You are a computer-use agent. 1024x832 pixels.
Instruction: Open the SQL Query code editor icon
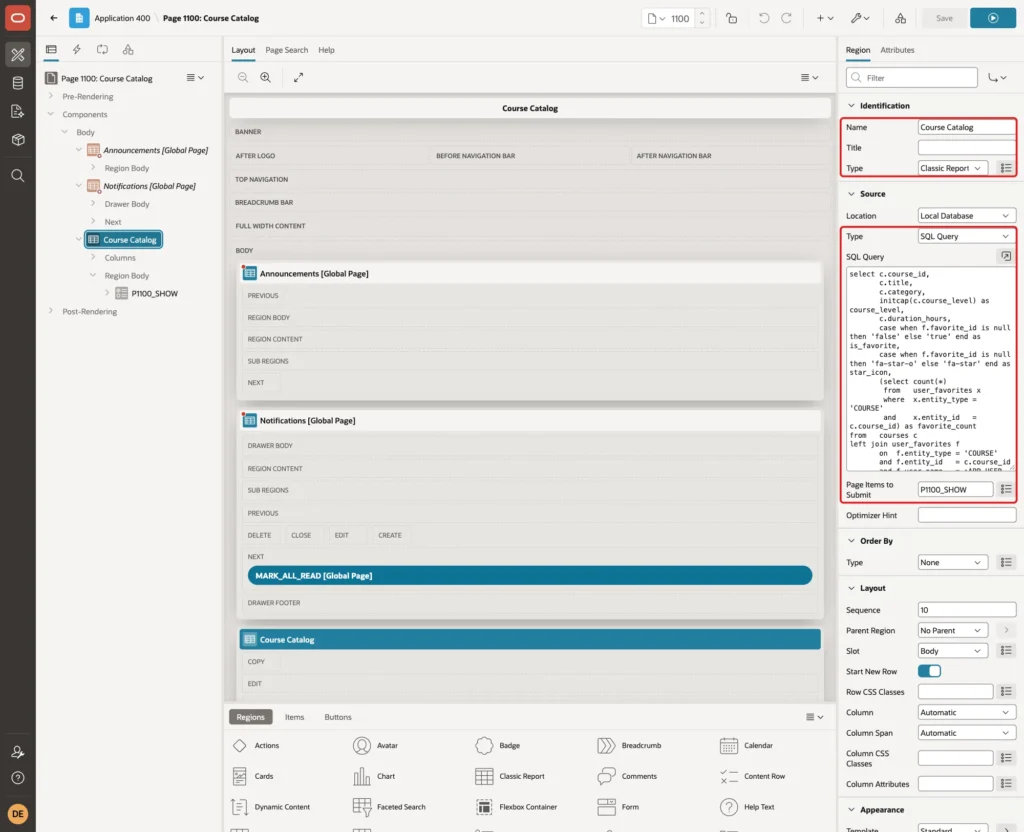tap(1006, 257)
